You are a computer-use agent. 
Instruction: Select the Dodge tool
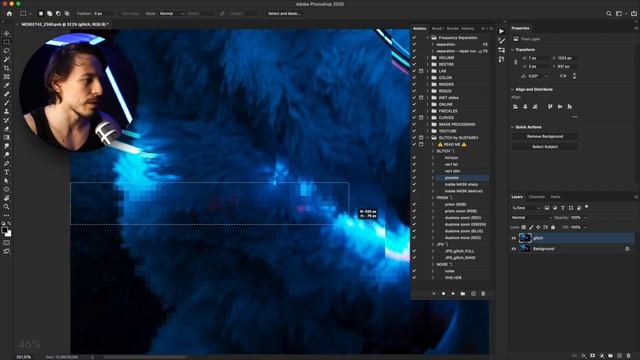point(7,155)
